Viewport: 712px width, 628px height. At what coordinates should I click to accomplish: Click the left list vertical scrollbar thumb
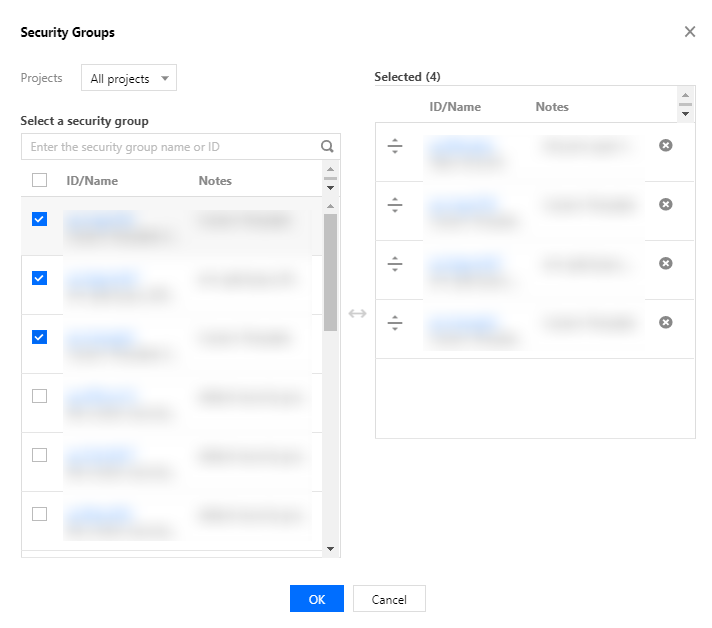click(x=331, y=270)
